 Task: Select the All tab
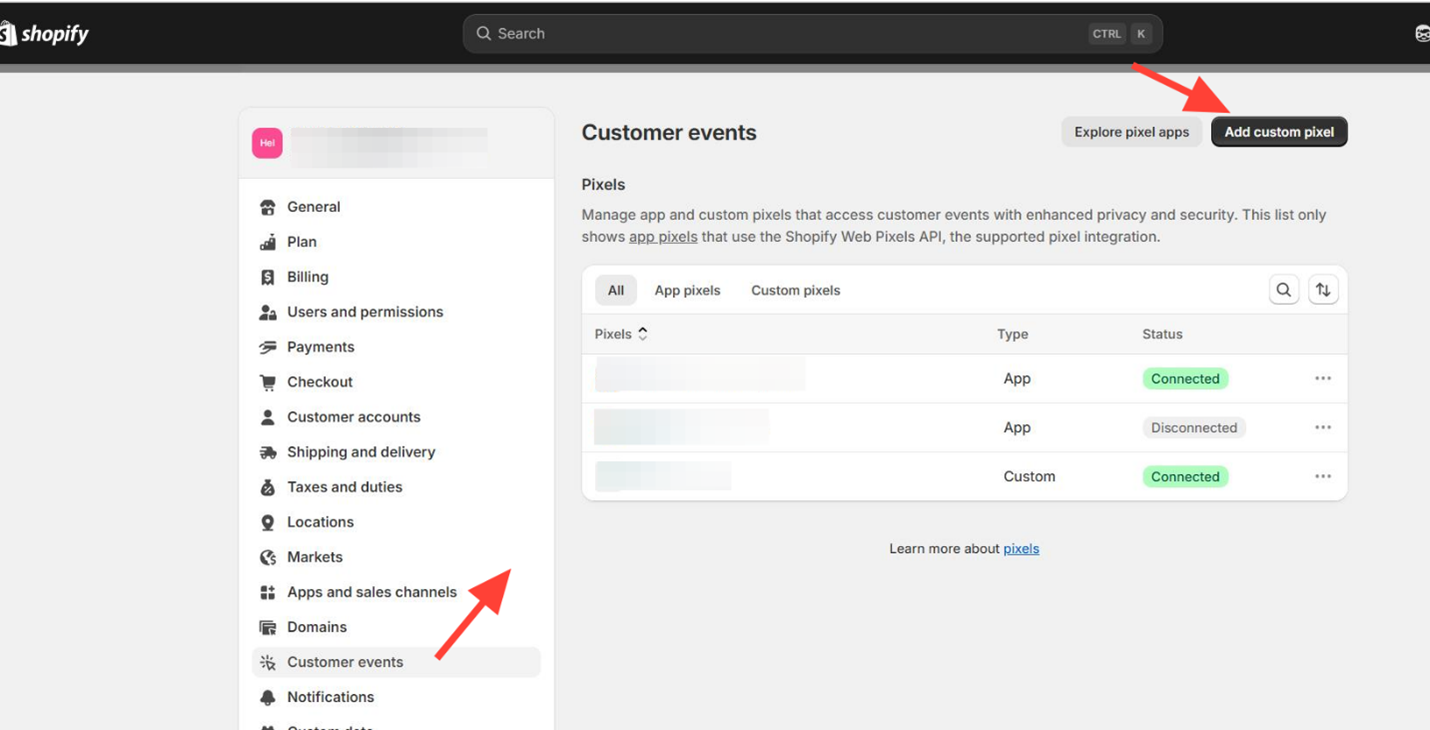616,290
